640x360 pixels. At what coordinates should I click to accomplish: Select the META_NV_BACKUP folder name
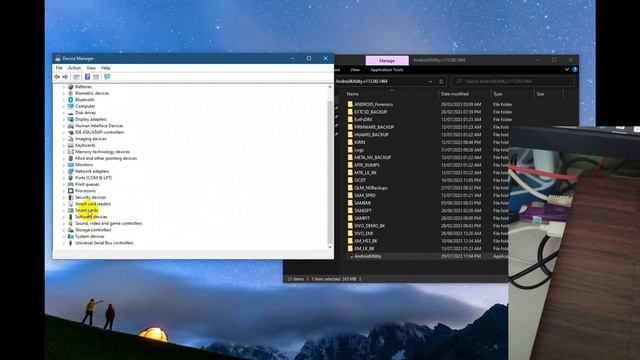pos(373,157)
